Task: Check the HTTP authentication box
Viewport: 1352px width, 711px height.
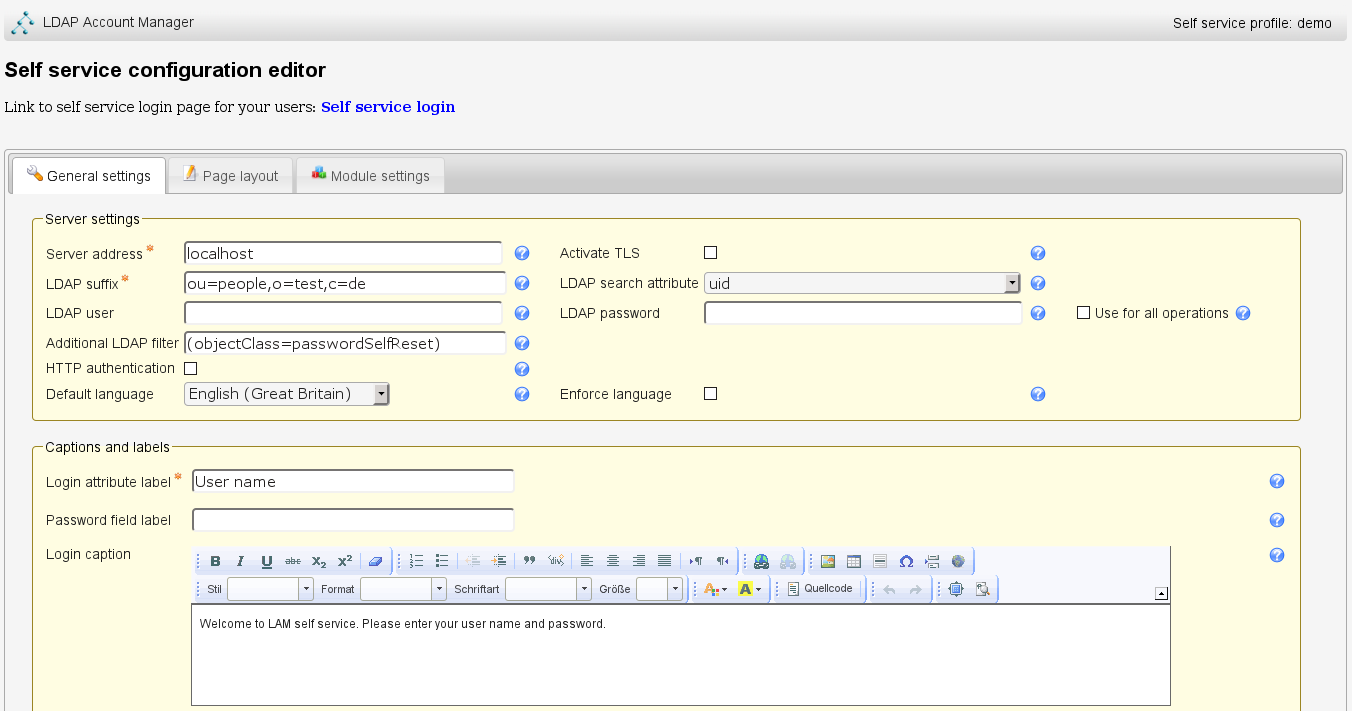Action: (x=191, y=369)
